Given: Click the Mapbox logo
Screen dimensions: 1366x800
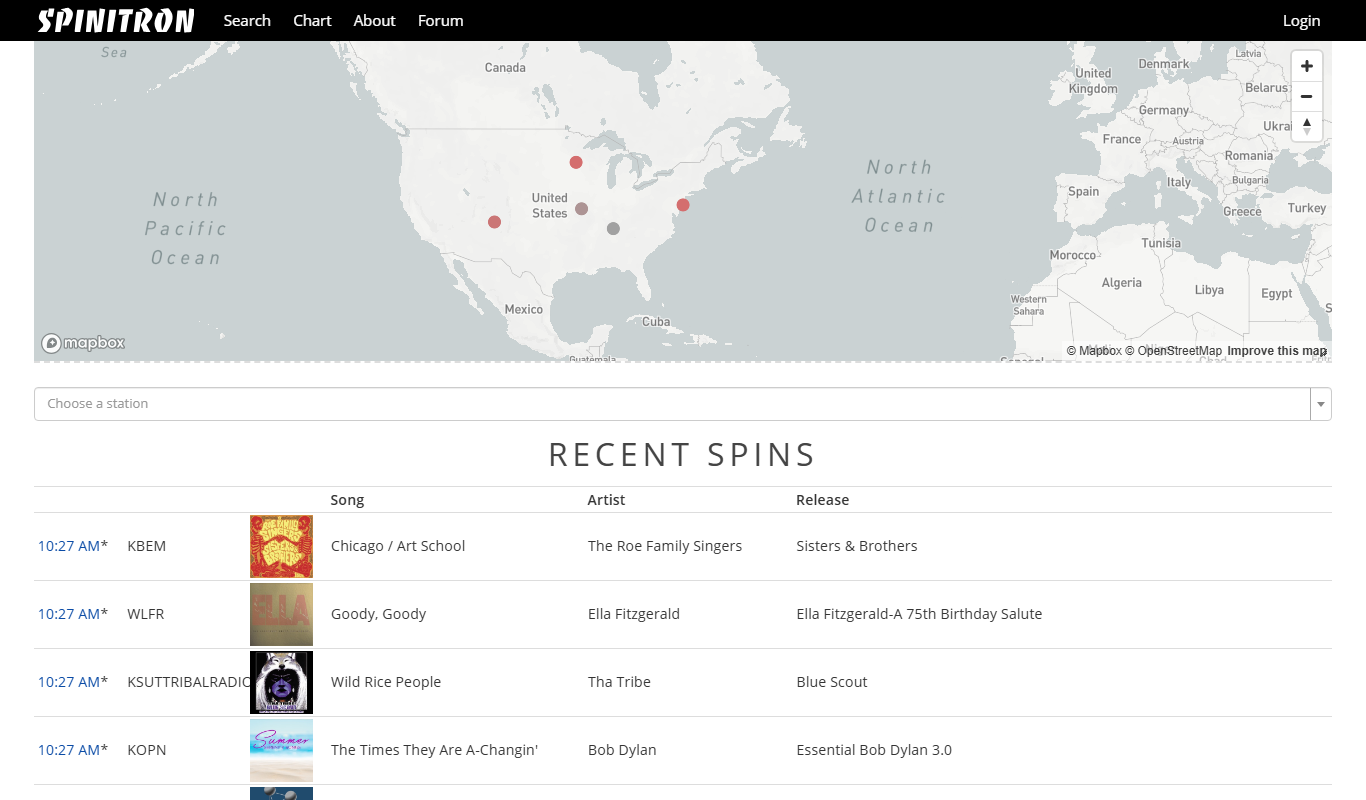Looking at the screenshot, I should (x=83, y=343).
